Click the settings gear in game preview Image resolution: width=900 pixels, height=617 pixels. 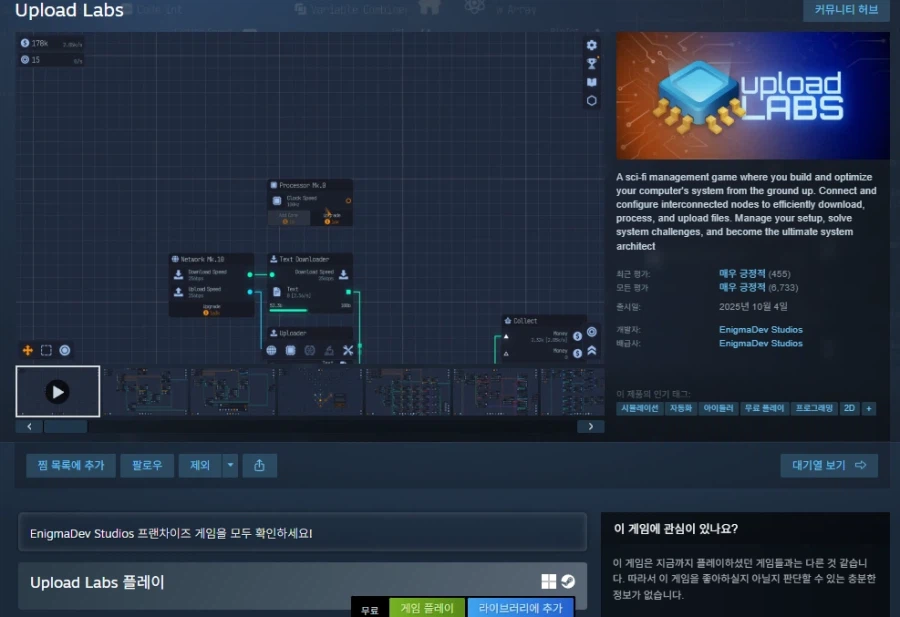point(592,45)
